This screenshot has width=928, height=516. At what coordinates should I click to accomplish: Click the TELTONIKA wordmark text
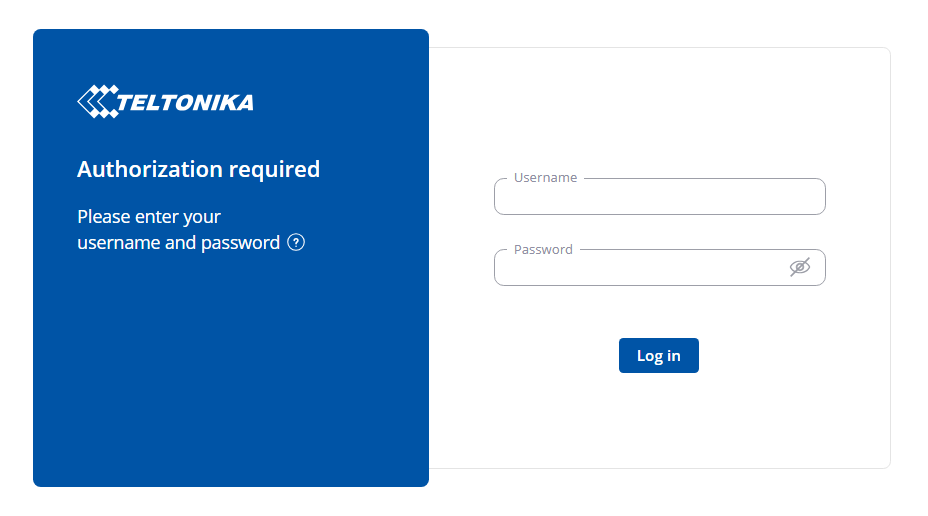185,102
